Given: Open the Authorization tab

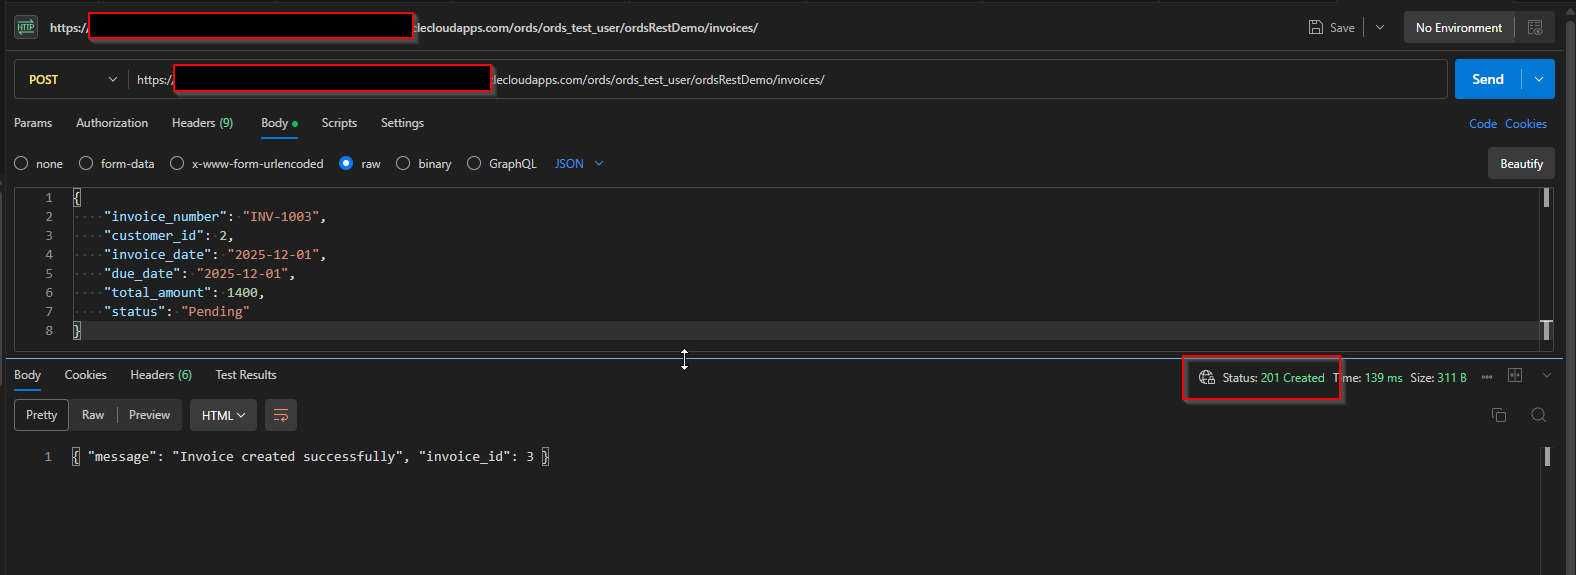Looking at the screenshot, I should 112,123.
